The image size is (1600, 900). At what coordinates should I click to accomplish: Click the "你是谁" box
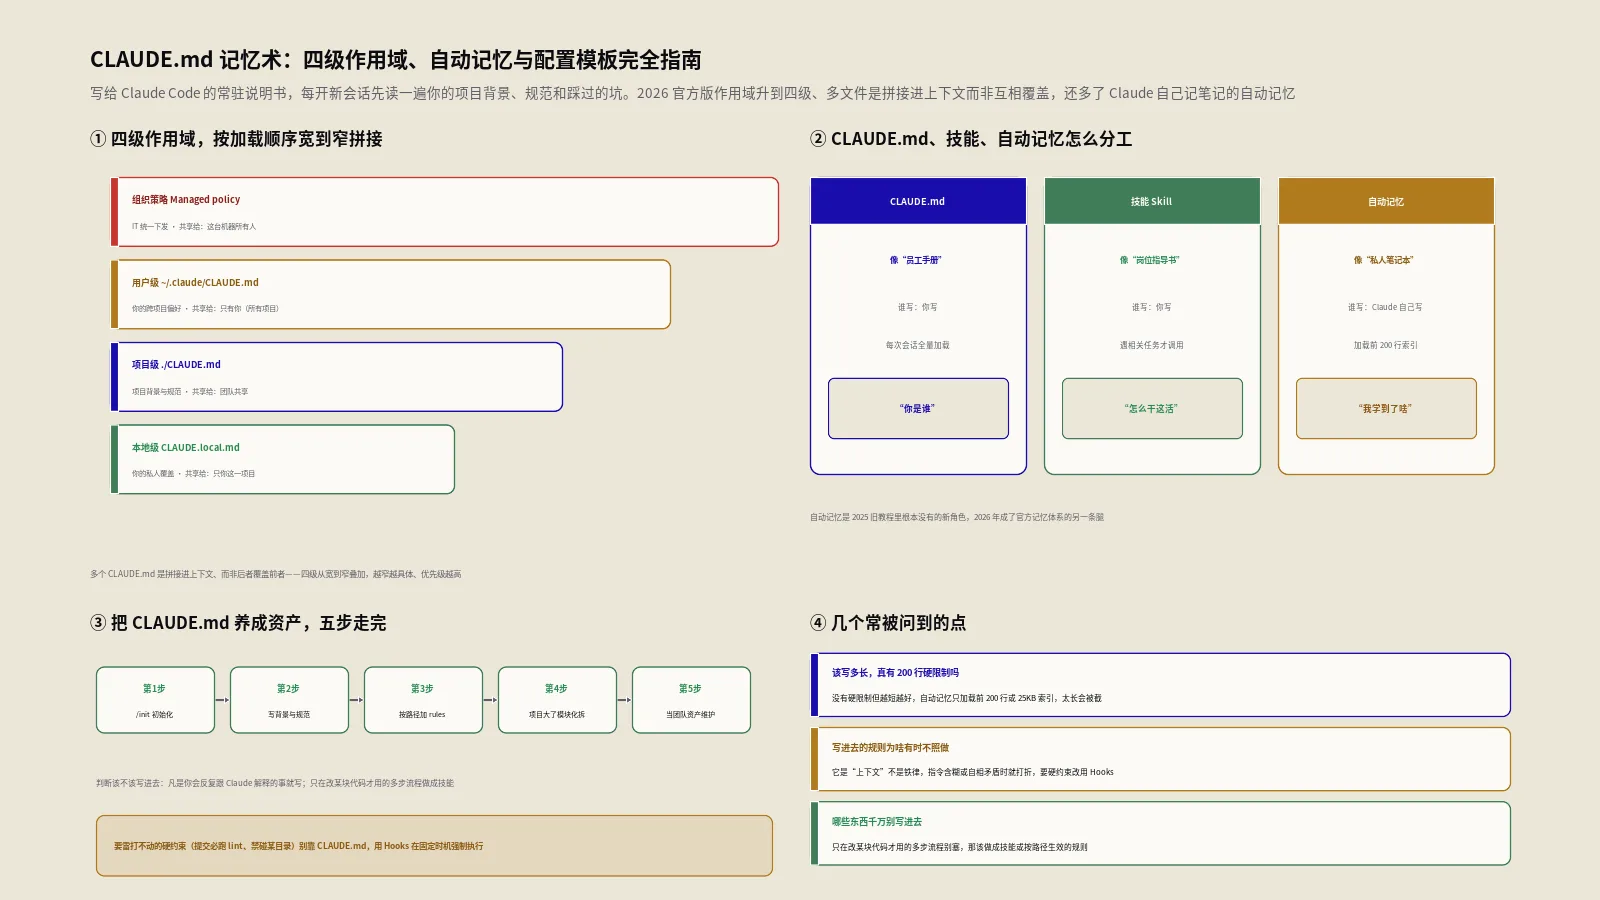click(918, 408)
